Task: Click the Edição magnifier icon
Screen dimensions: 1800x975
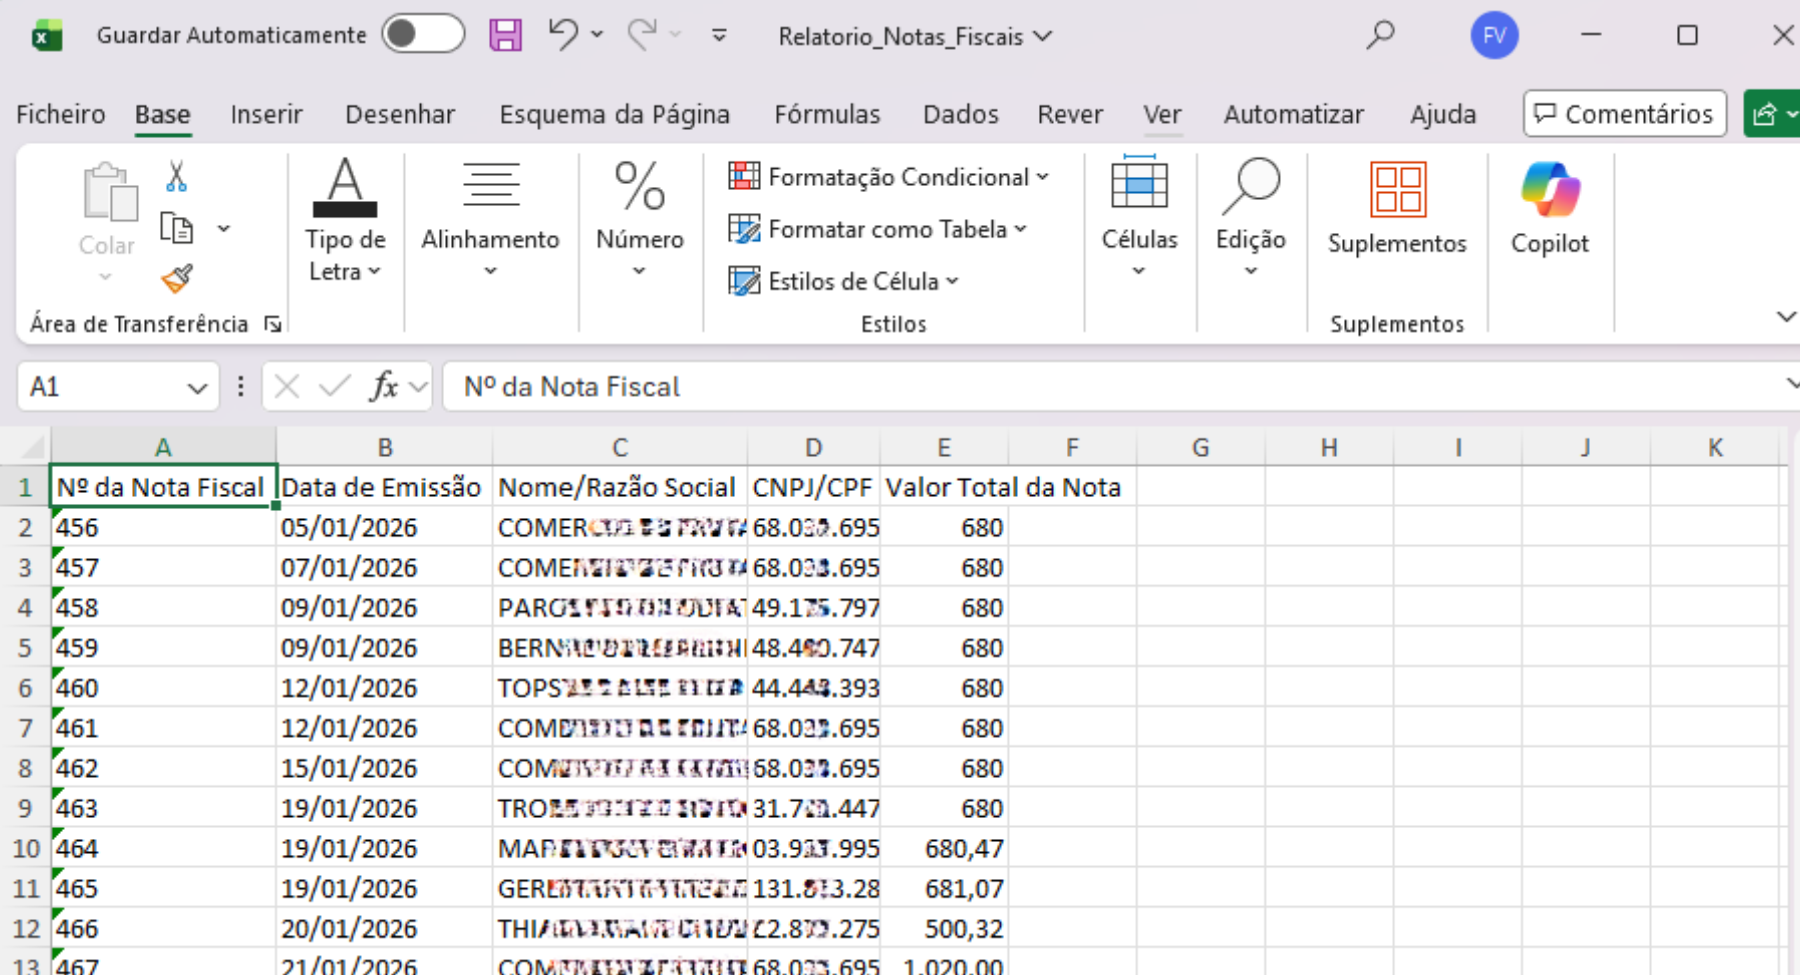Action: [x=1249, y=185]
